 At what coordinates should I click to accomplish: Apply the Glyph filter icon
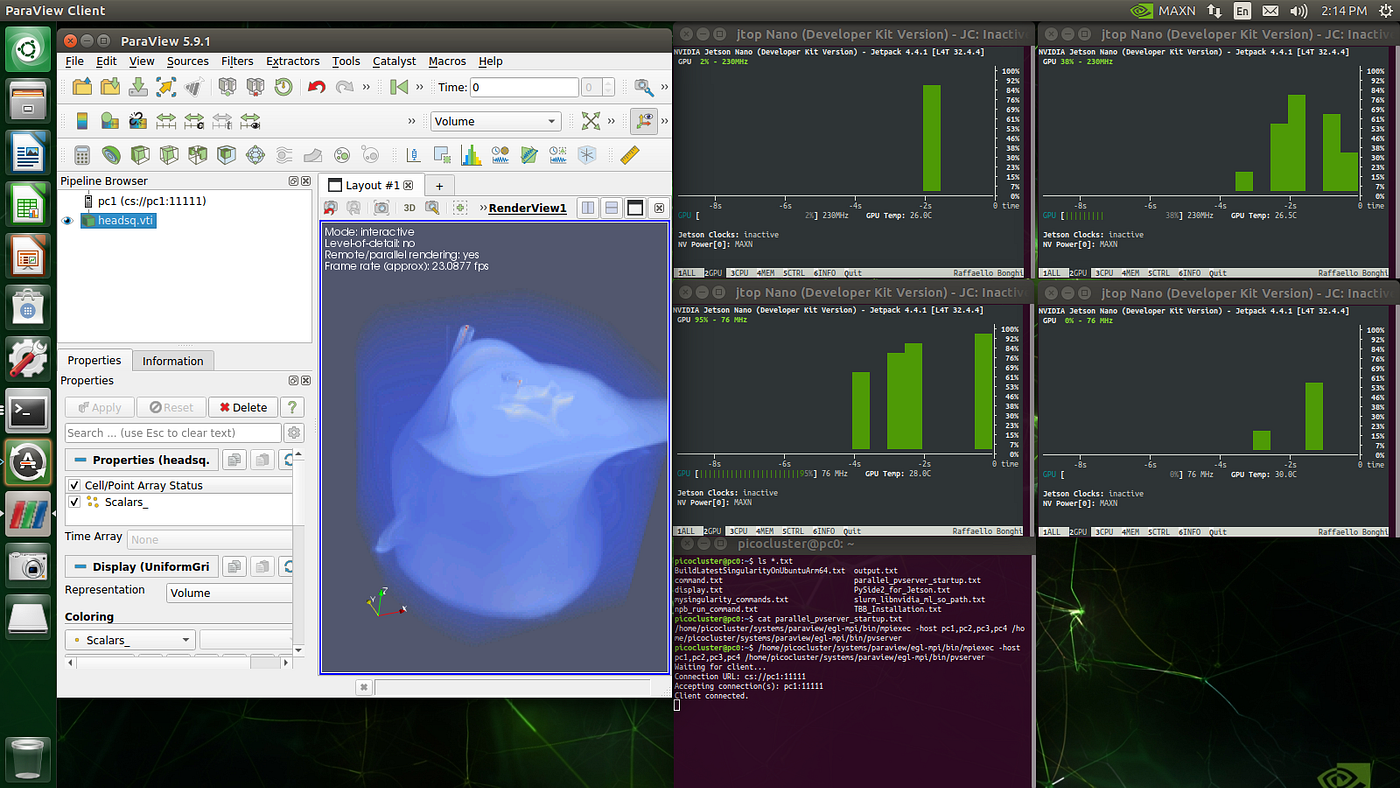256,155
